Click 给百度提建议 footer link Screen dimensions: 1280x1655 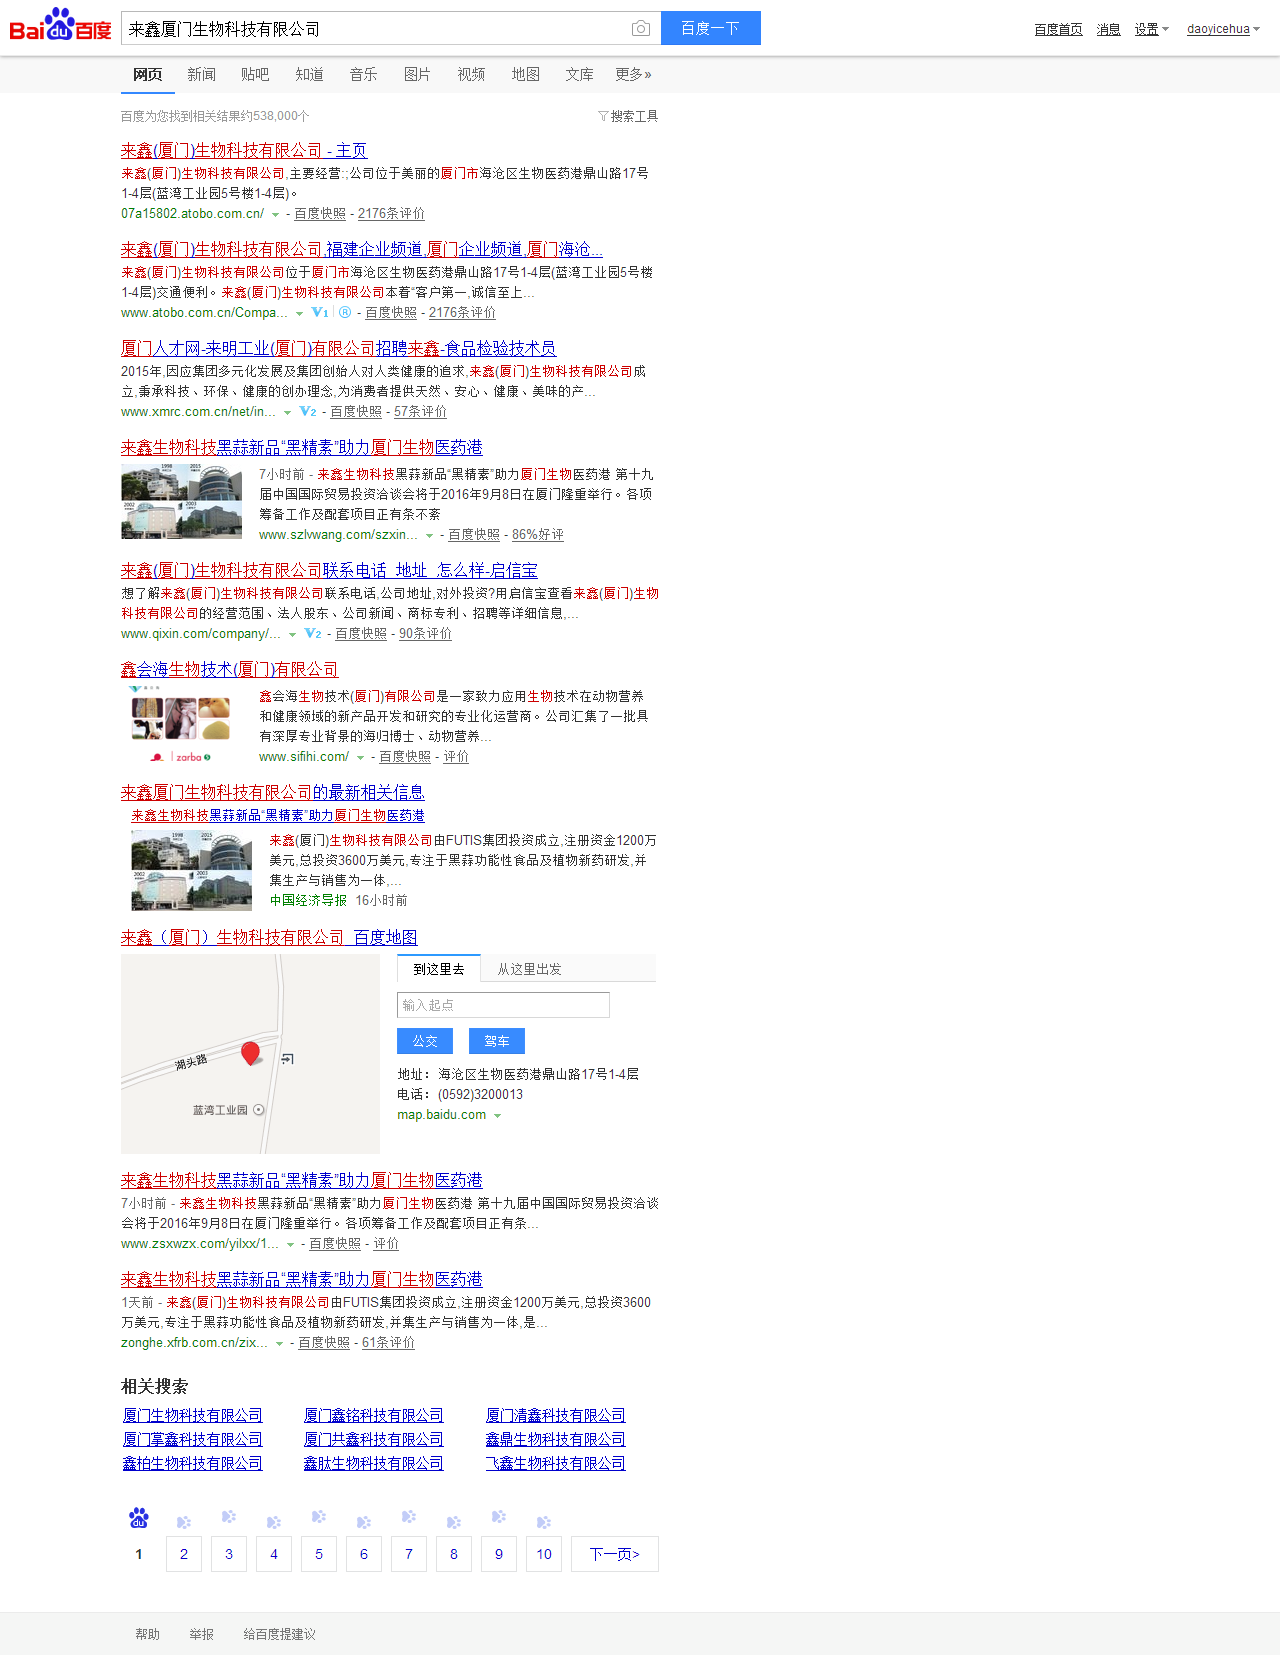pyautogui.click(x=280, y=1634)
